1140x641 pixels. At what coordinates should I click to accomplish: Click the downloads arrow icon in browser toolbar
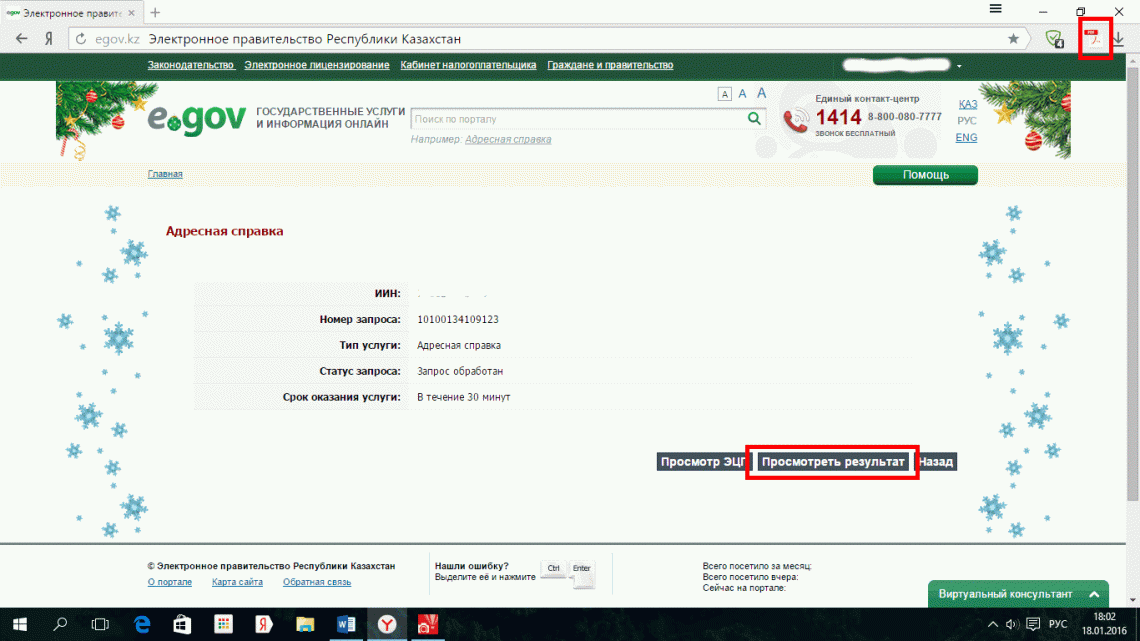click(x=1120, y=38)
